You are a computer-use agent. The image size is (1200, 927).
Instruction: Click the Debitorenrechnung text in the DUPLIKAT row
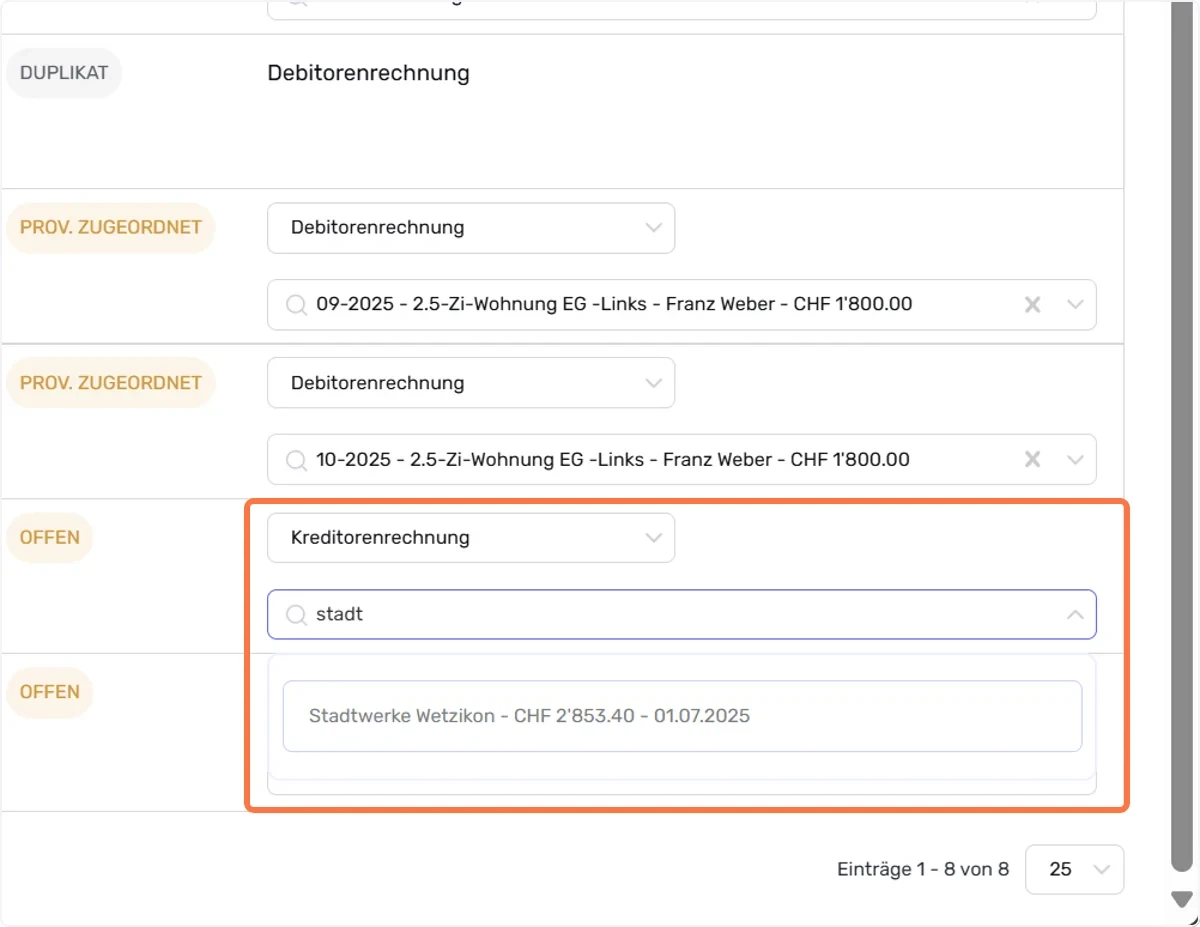(369, 73)
